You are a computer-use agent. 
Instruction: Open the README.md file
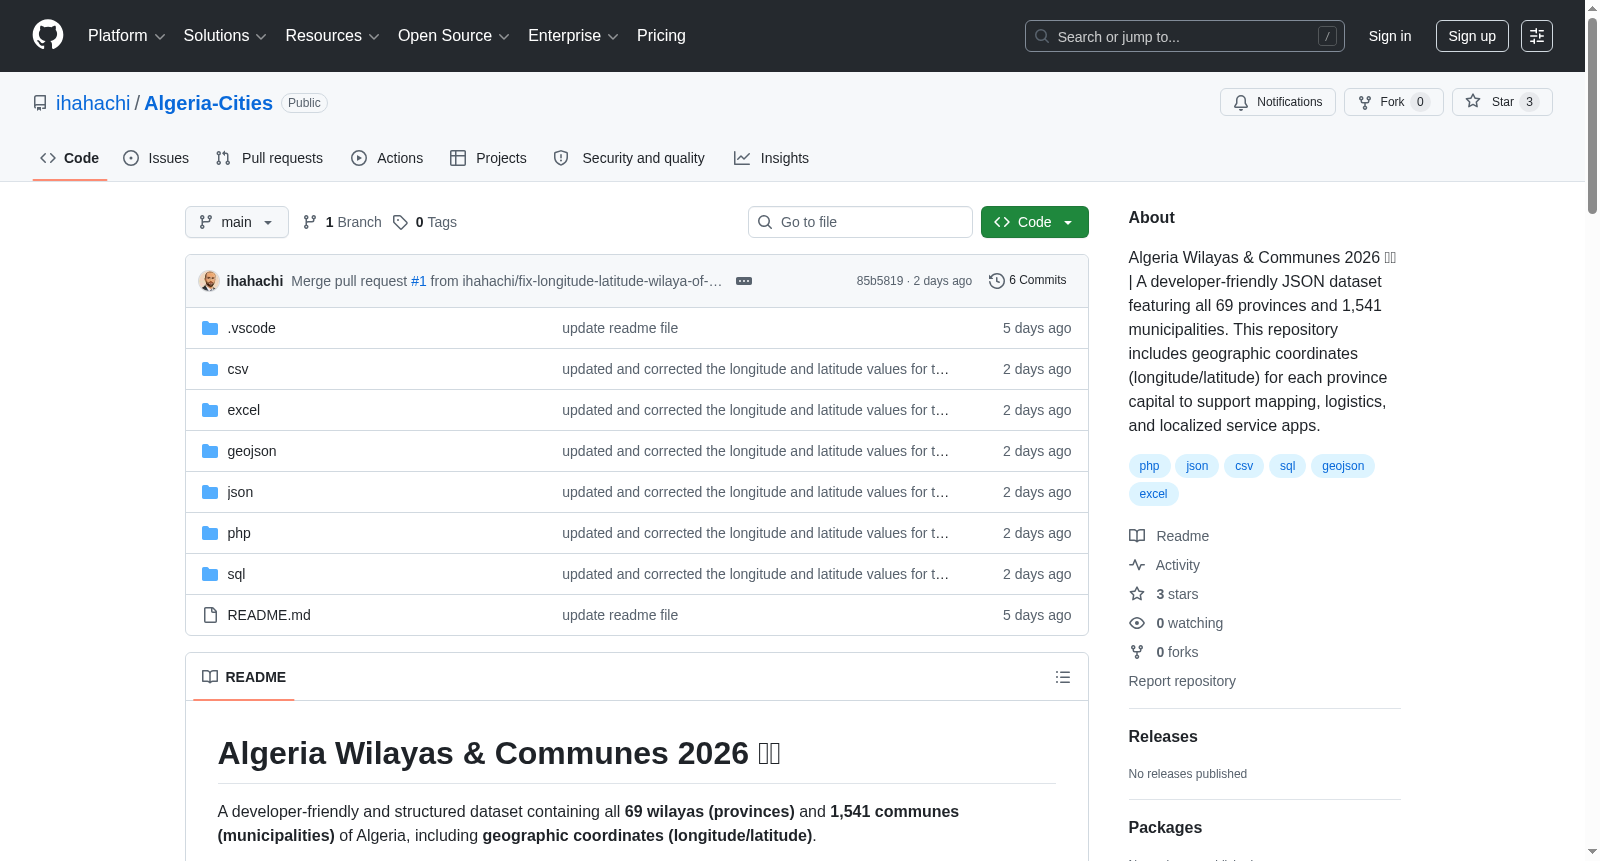click(x=269, y=615)
